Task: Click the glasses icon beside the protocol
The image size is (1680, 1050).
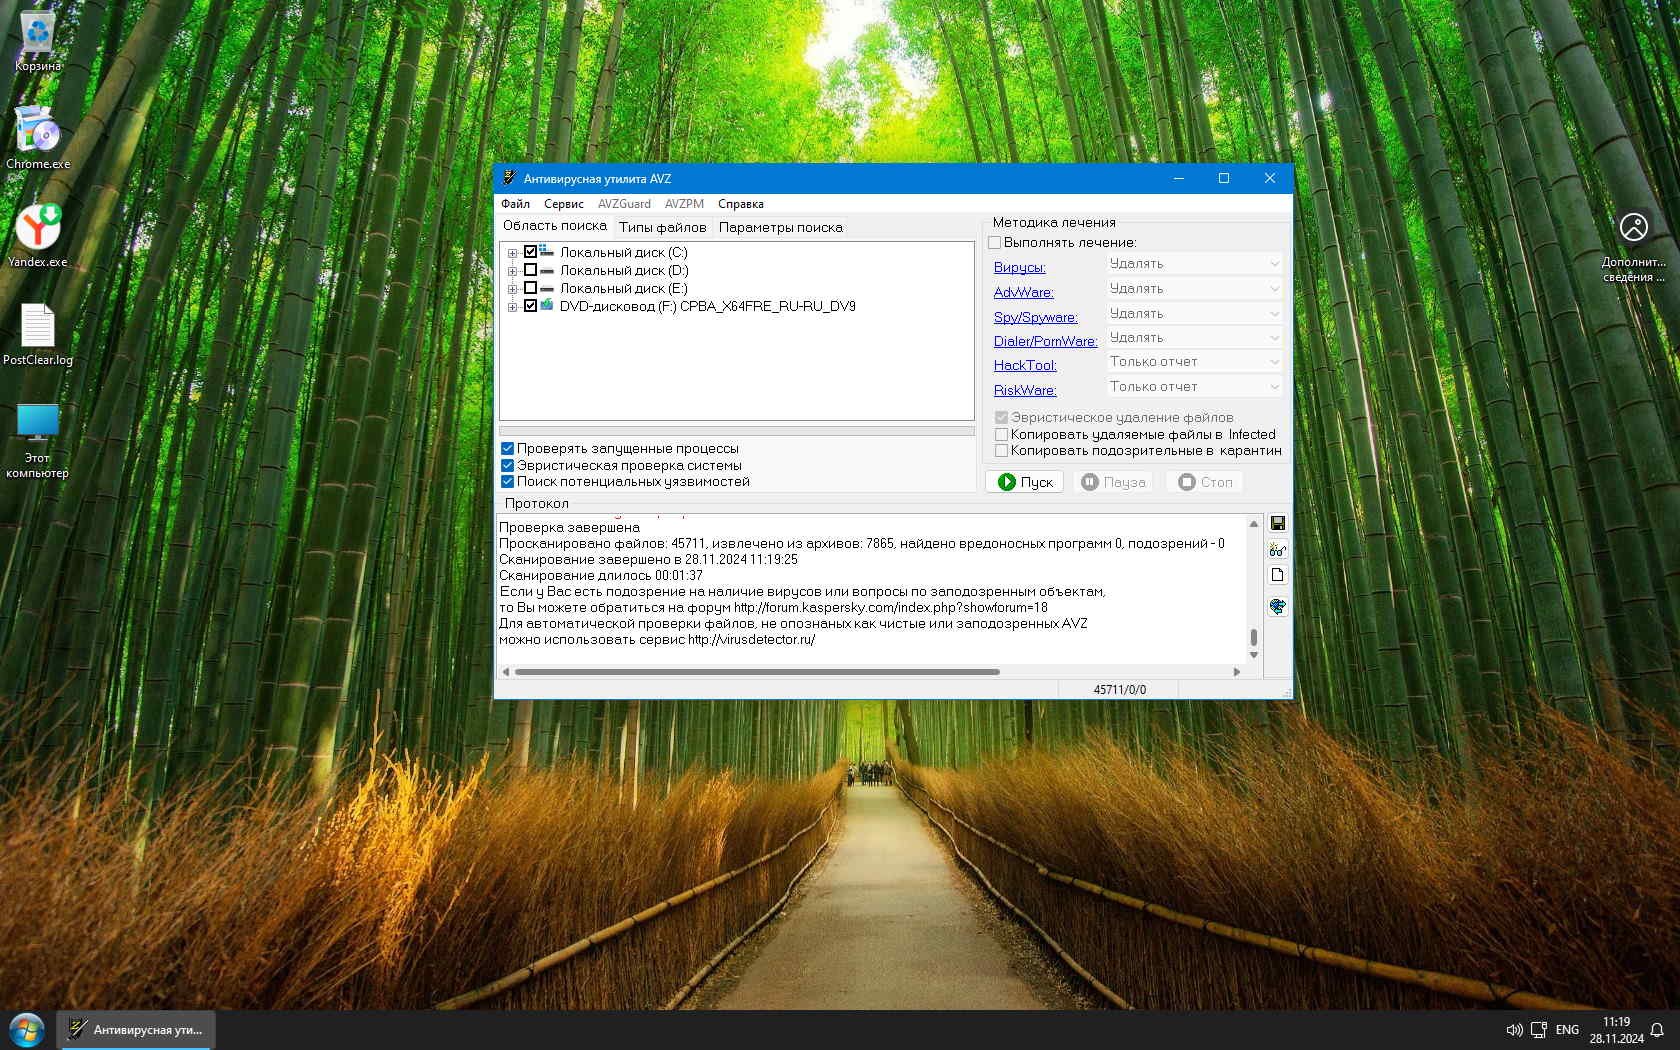Action: coord(1277,549)
